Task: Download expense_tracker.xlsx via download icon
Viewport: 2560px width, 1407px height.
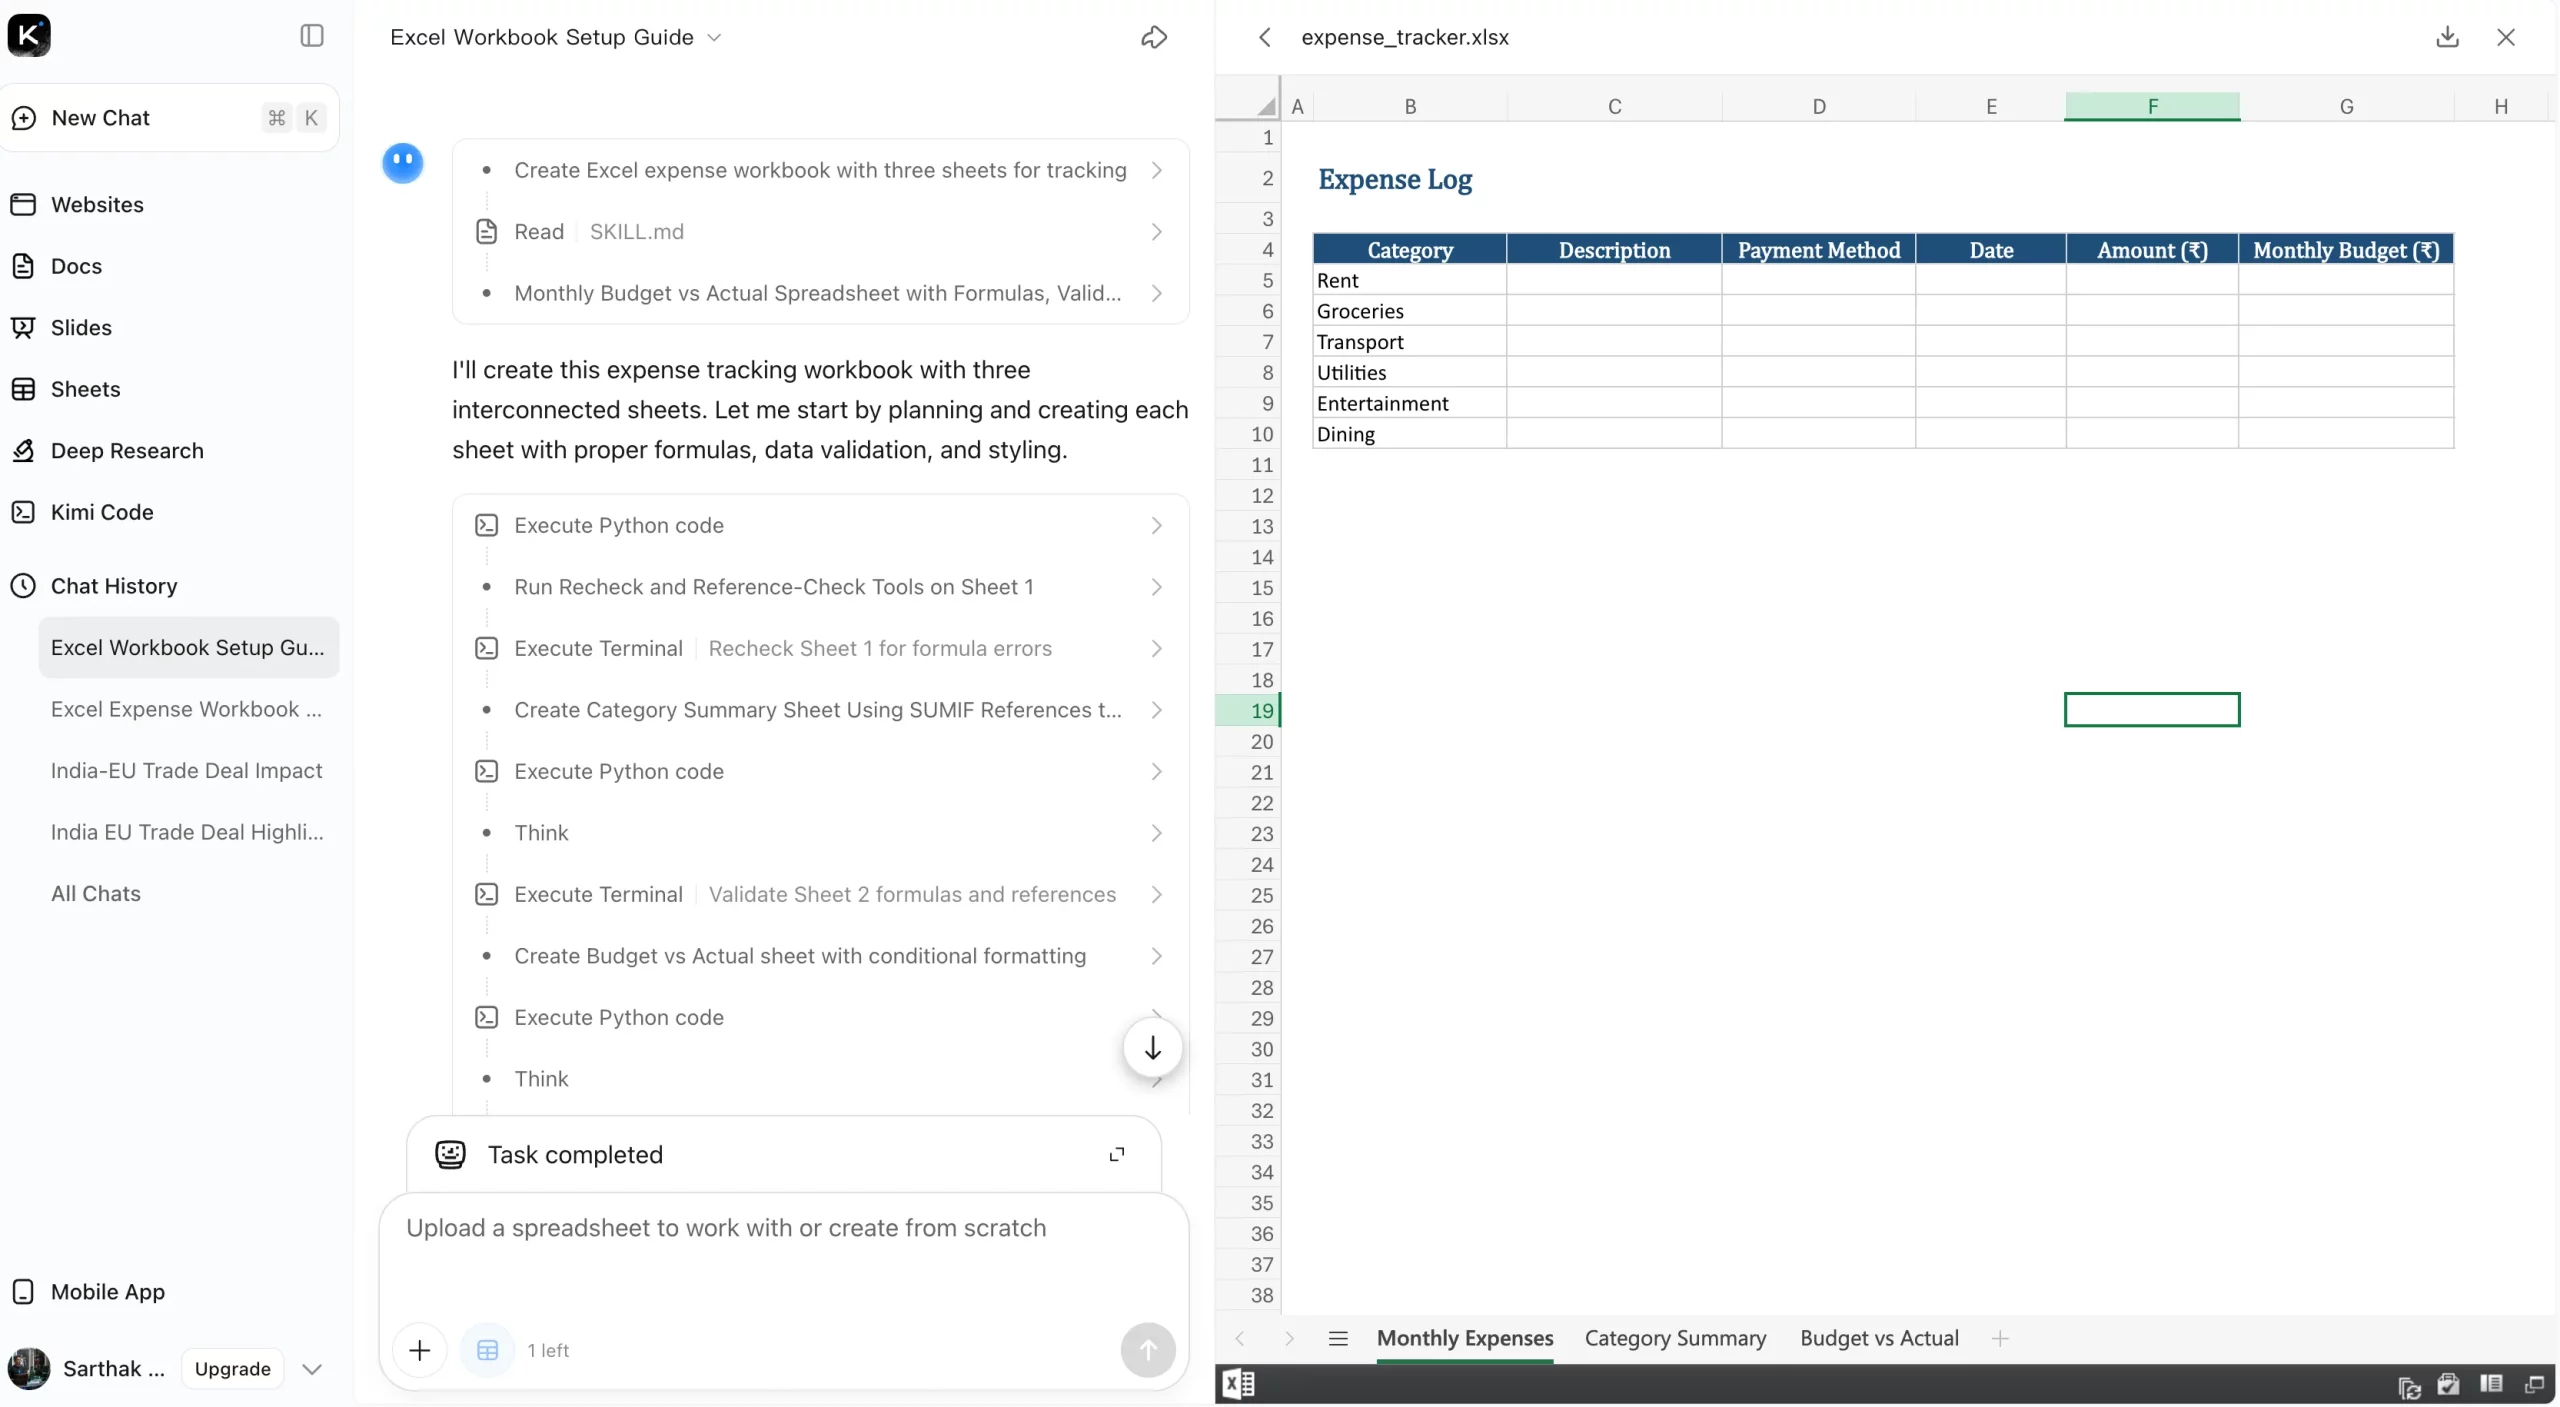Action: [x=2447, y=37]
